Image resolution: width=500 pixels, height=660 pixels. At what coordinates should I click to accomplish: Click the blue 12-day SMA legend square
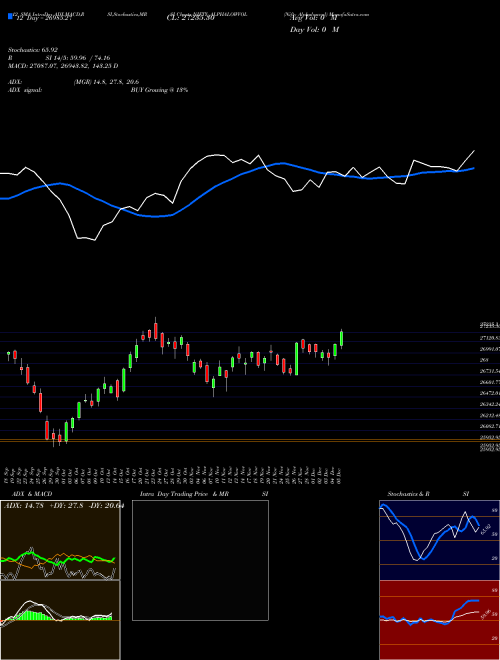[10, 17]
